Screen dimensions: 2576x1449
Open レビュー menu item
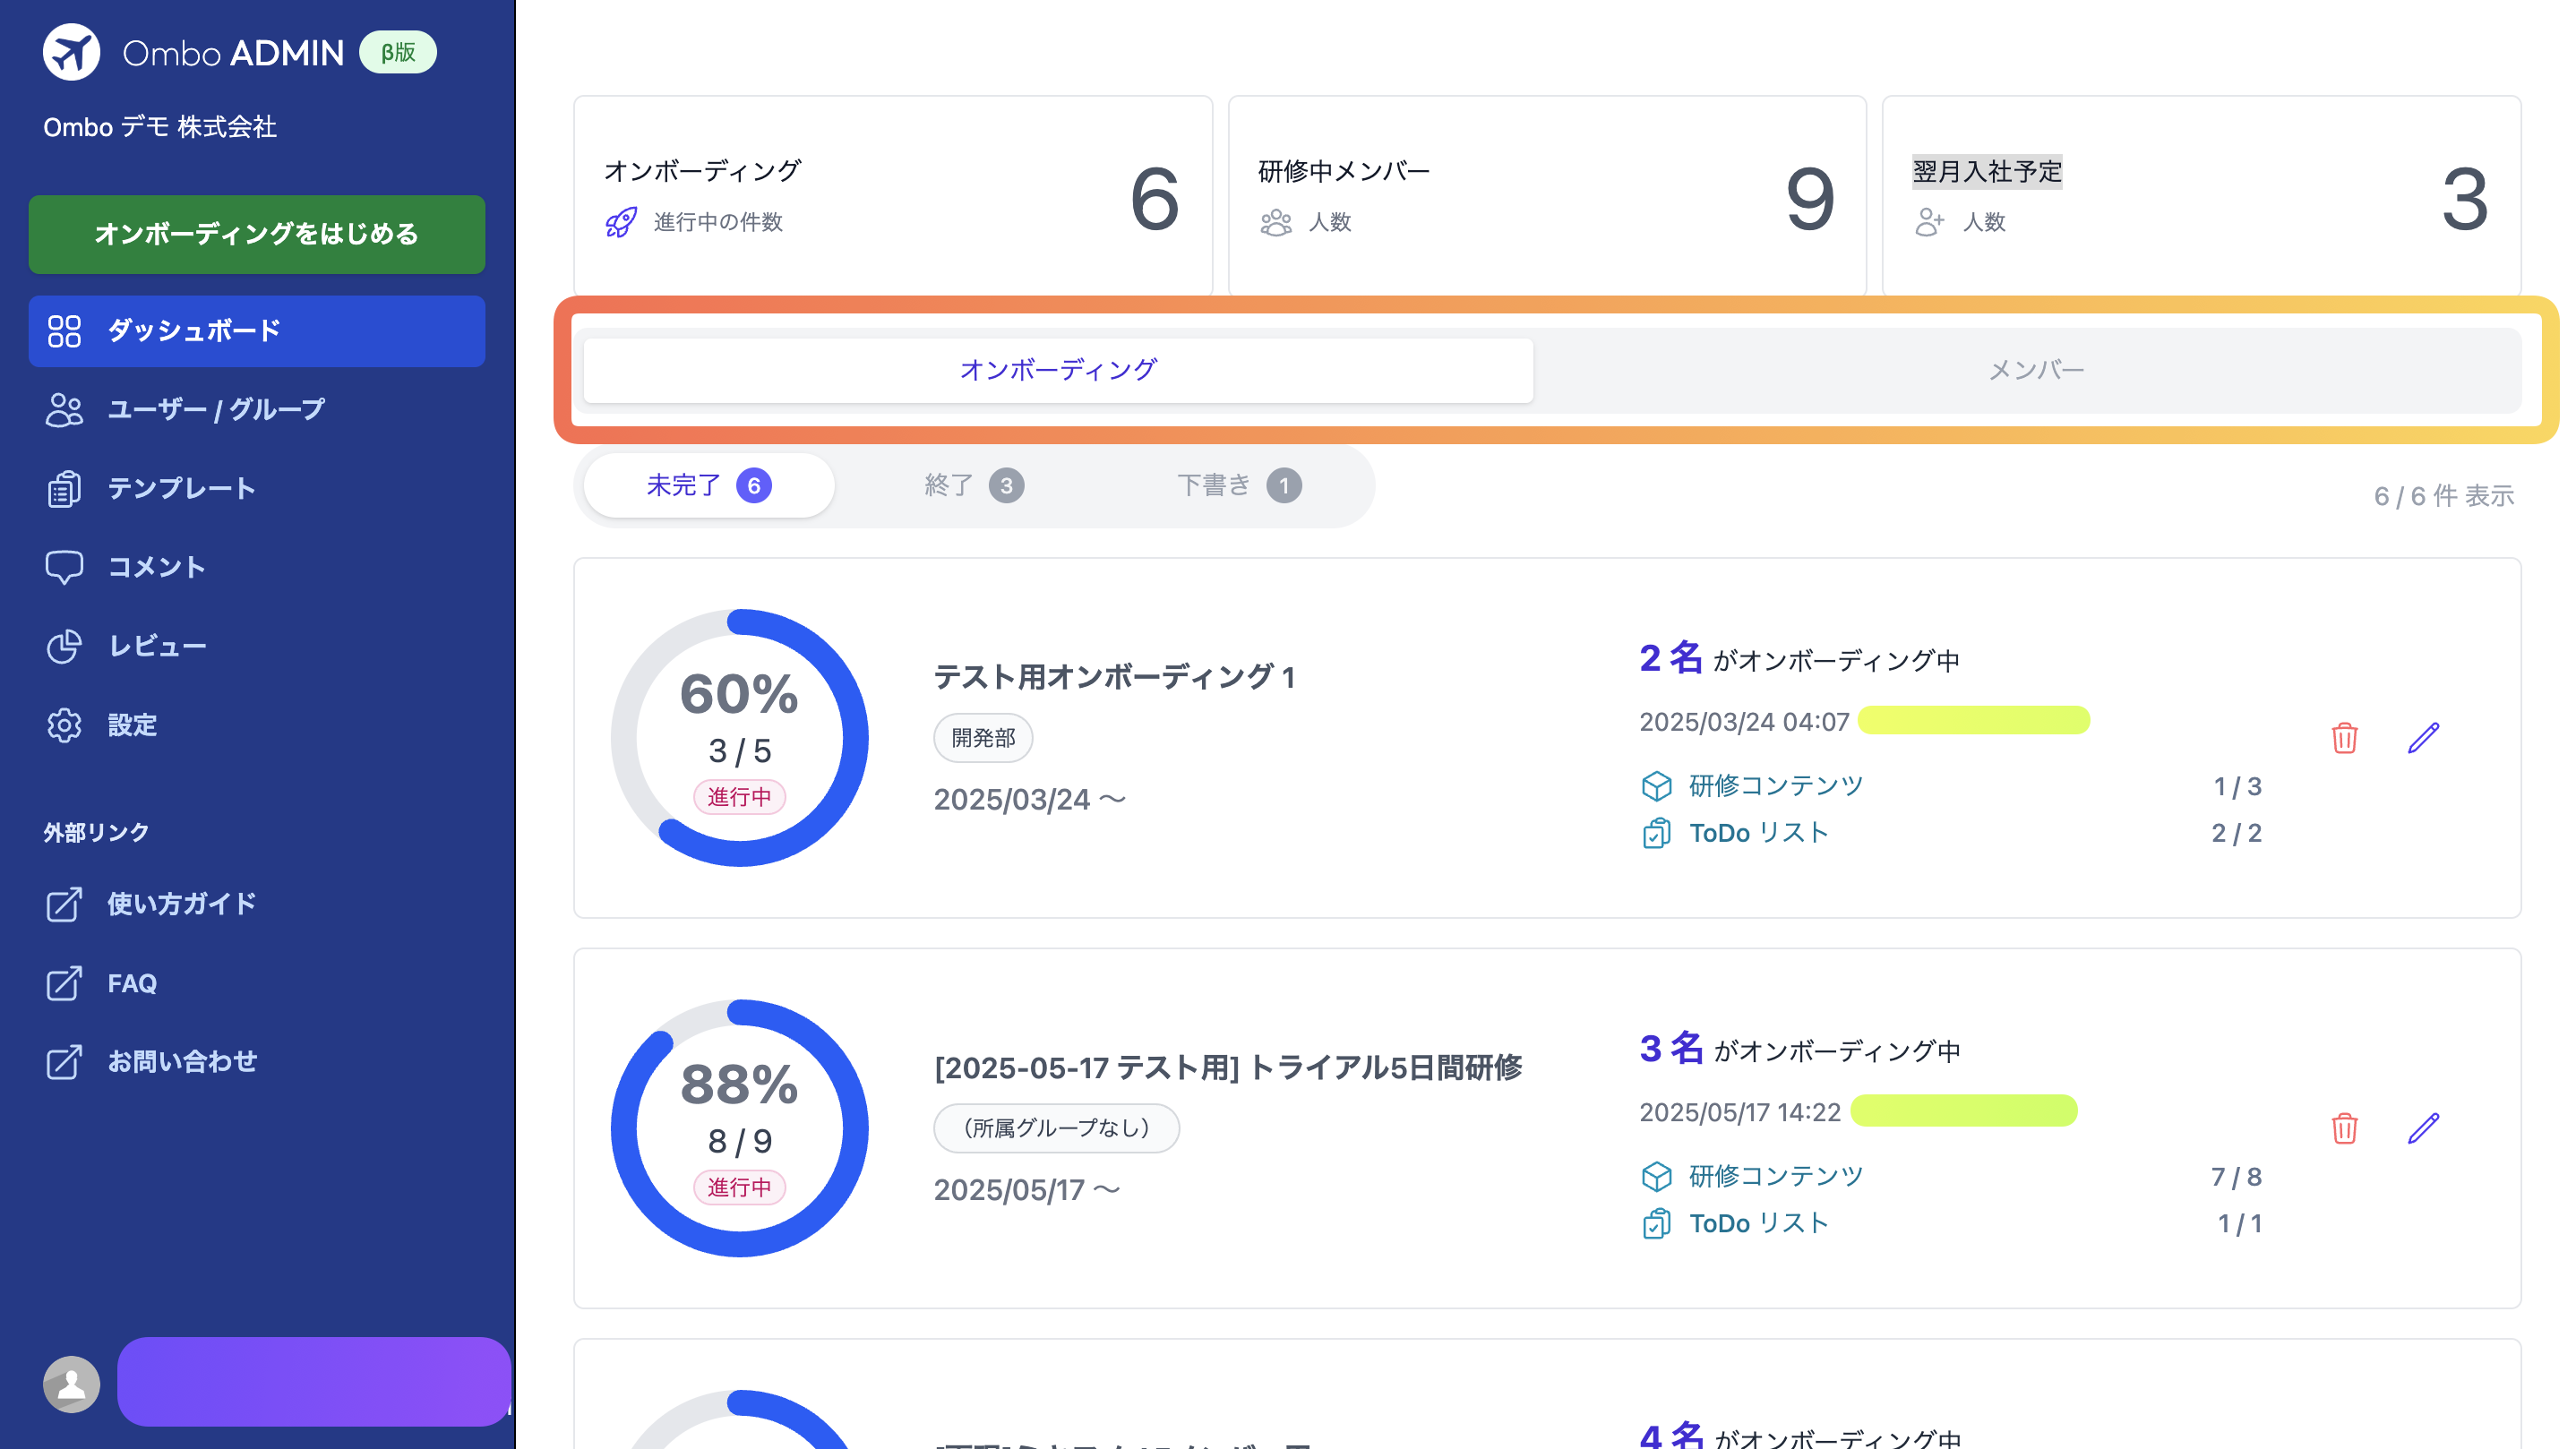click(257, 646)
